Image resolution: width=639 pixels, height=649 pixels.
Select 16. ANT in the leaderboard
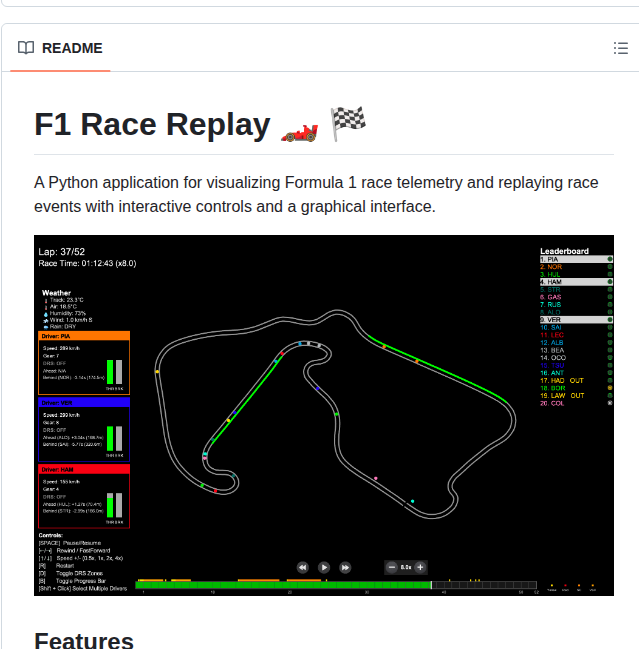(x=576, y=373)
